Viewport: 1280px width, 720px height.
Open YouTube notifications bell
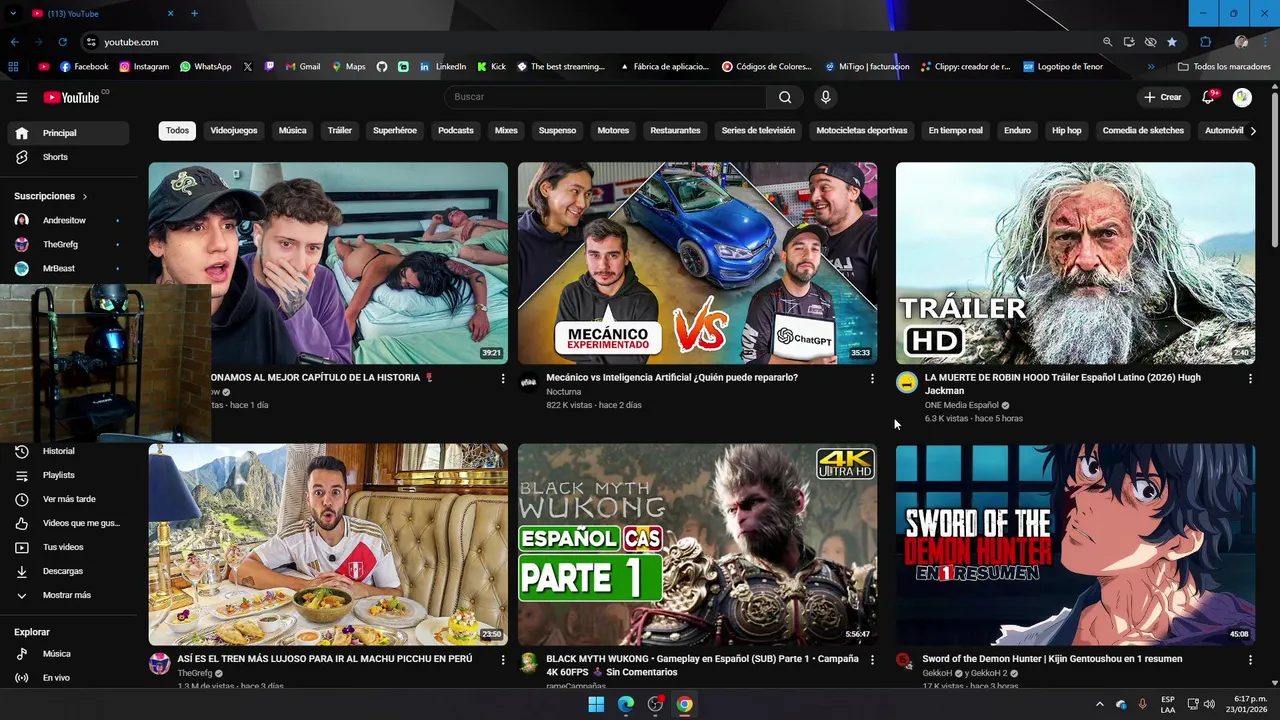[1208, 97]
